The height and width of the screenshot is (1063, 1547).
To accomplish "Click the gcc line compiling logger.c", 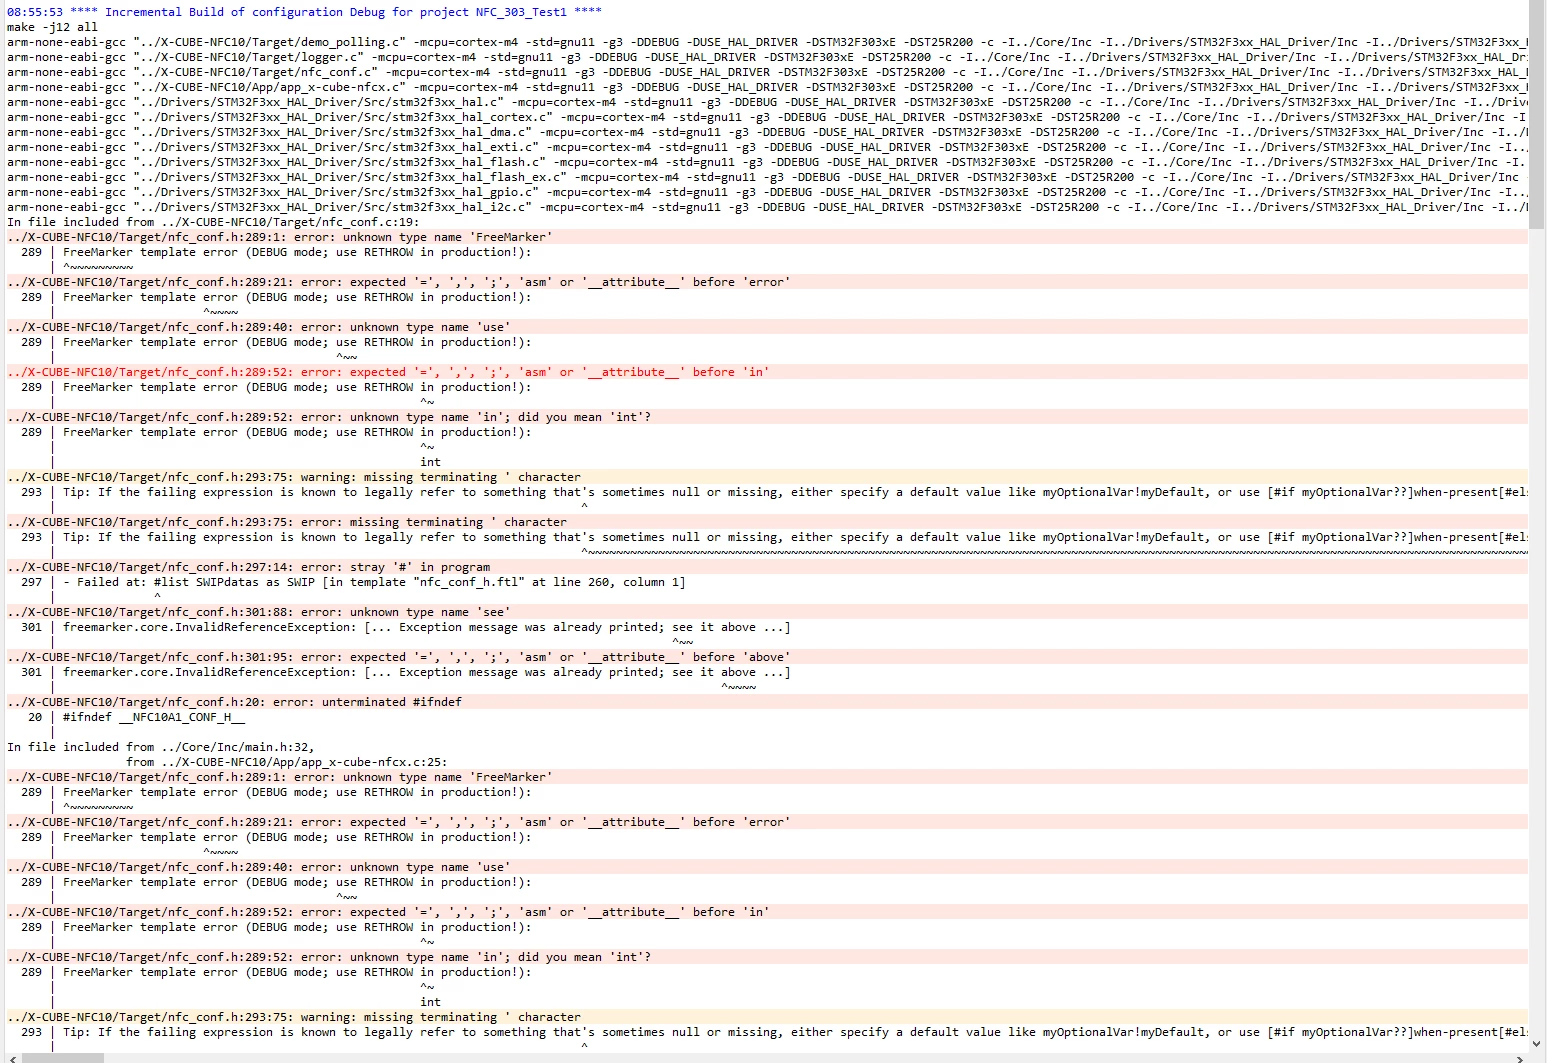I will tap(767, 57).
